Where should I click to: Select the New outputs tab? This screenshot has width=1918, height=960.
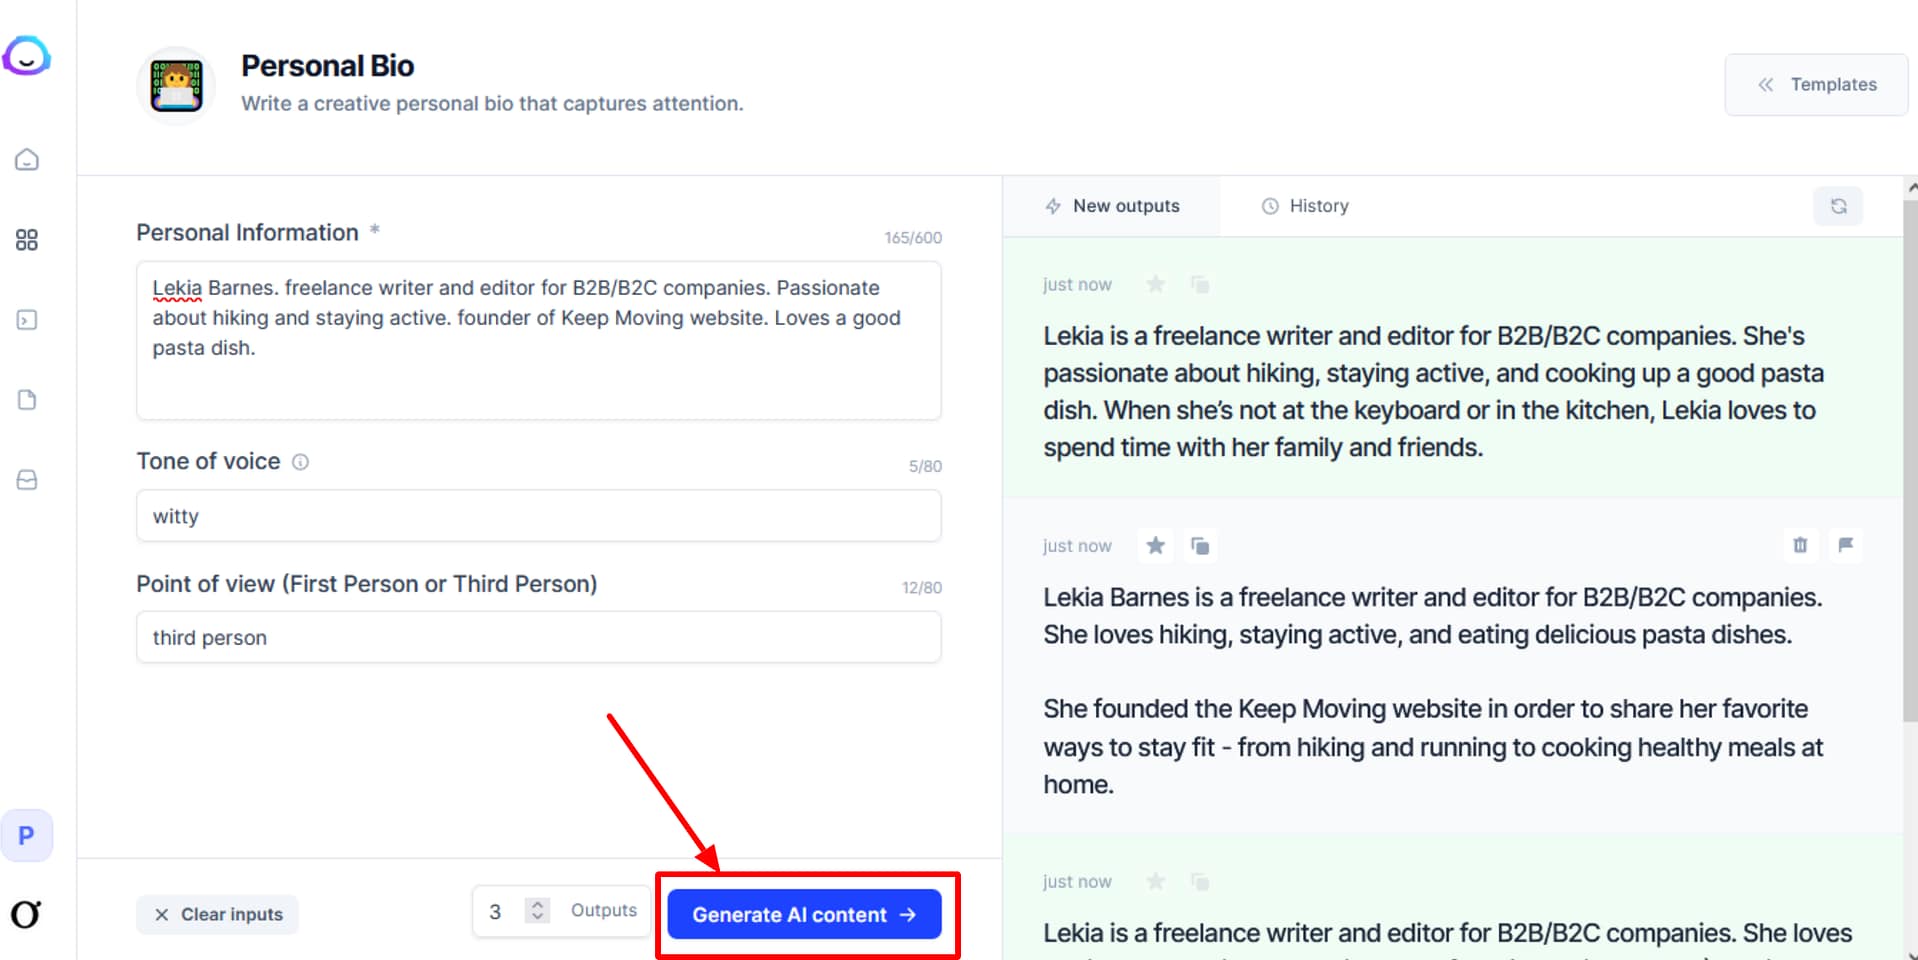pos(1112,206)
